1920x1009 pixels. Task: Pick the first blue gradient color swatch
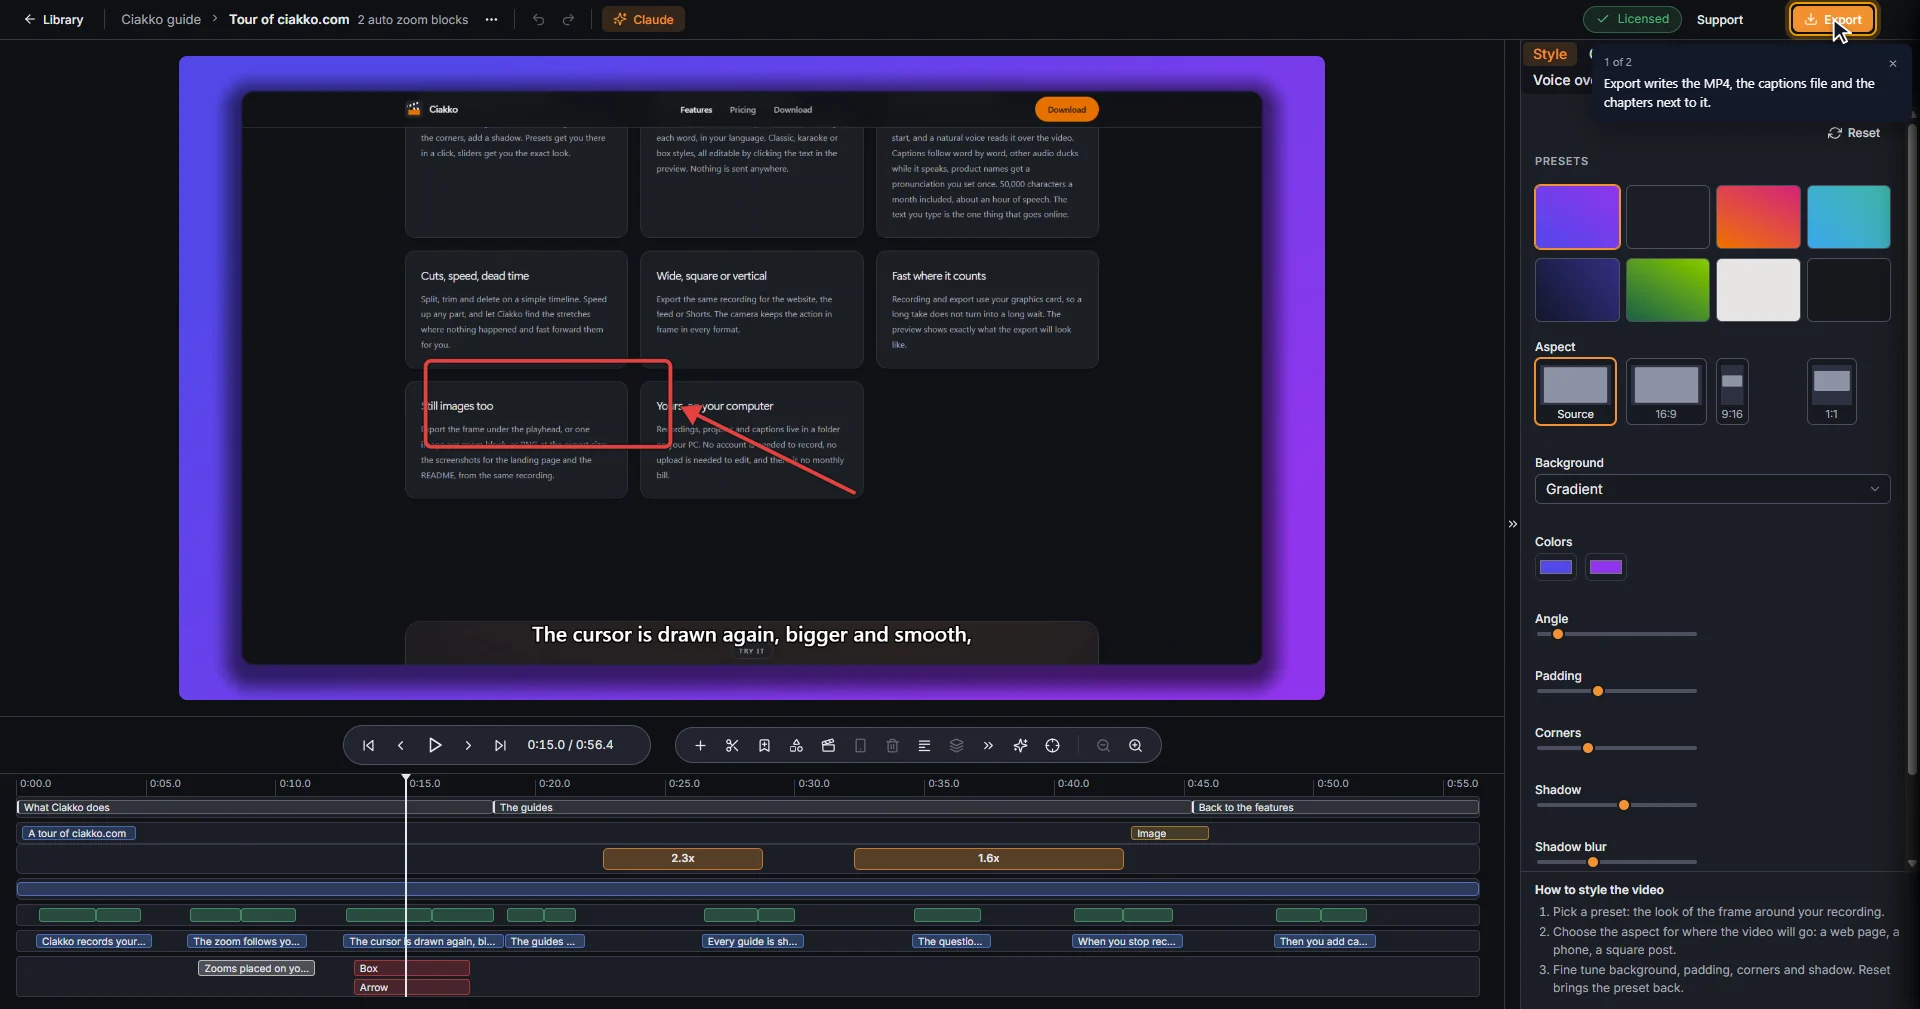click(1556, 567)
